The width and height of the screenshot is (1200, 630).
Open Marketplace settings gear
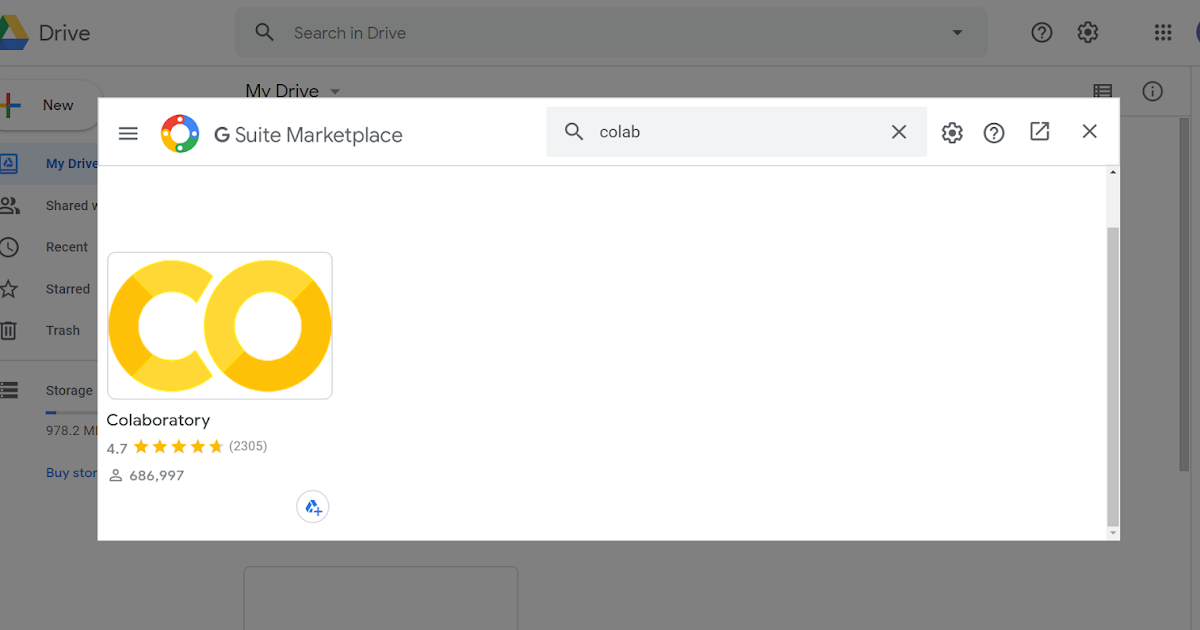point(951,131)
